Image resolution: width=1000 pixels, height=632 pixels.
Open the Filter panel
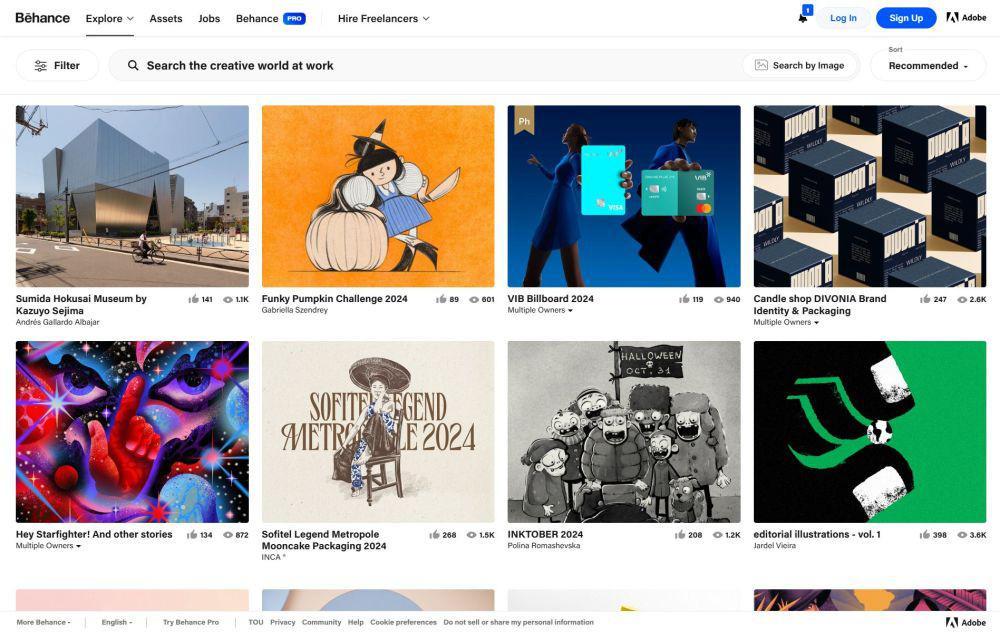pos(57,66)
